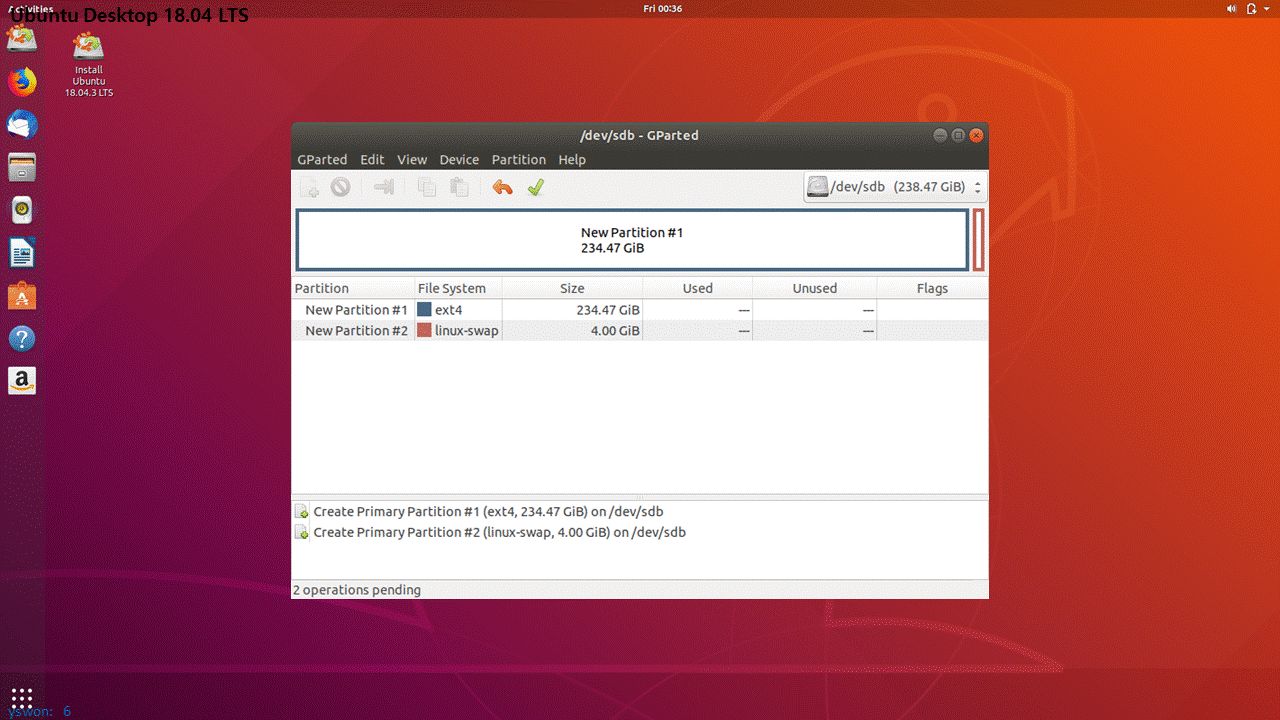Click the Paste partition toolbar icon
Image resolution: width=1280 pixels, height=720 pixels.
click(459, 187)
